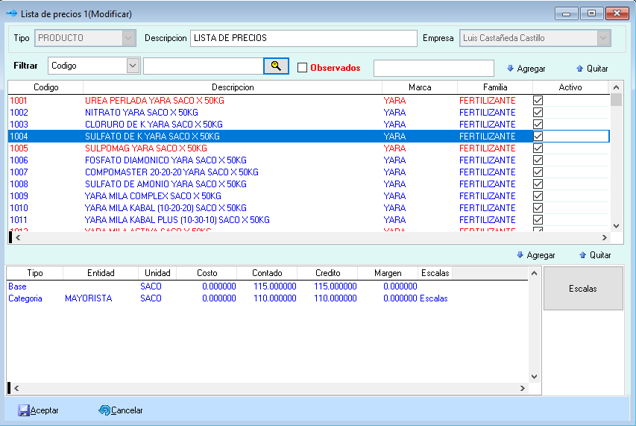The image size is (636, 426).
Task: Click the product list vertical scrollbar
Action: [616, 160]
